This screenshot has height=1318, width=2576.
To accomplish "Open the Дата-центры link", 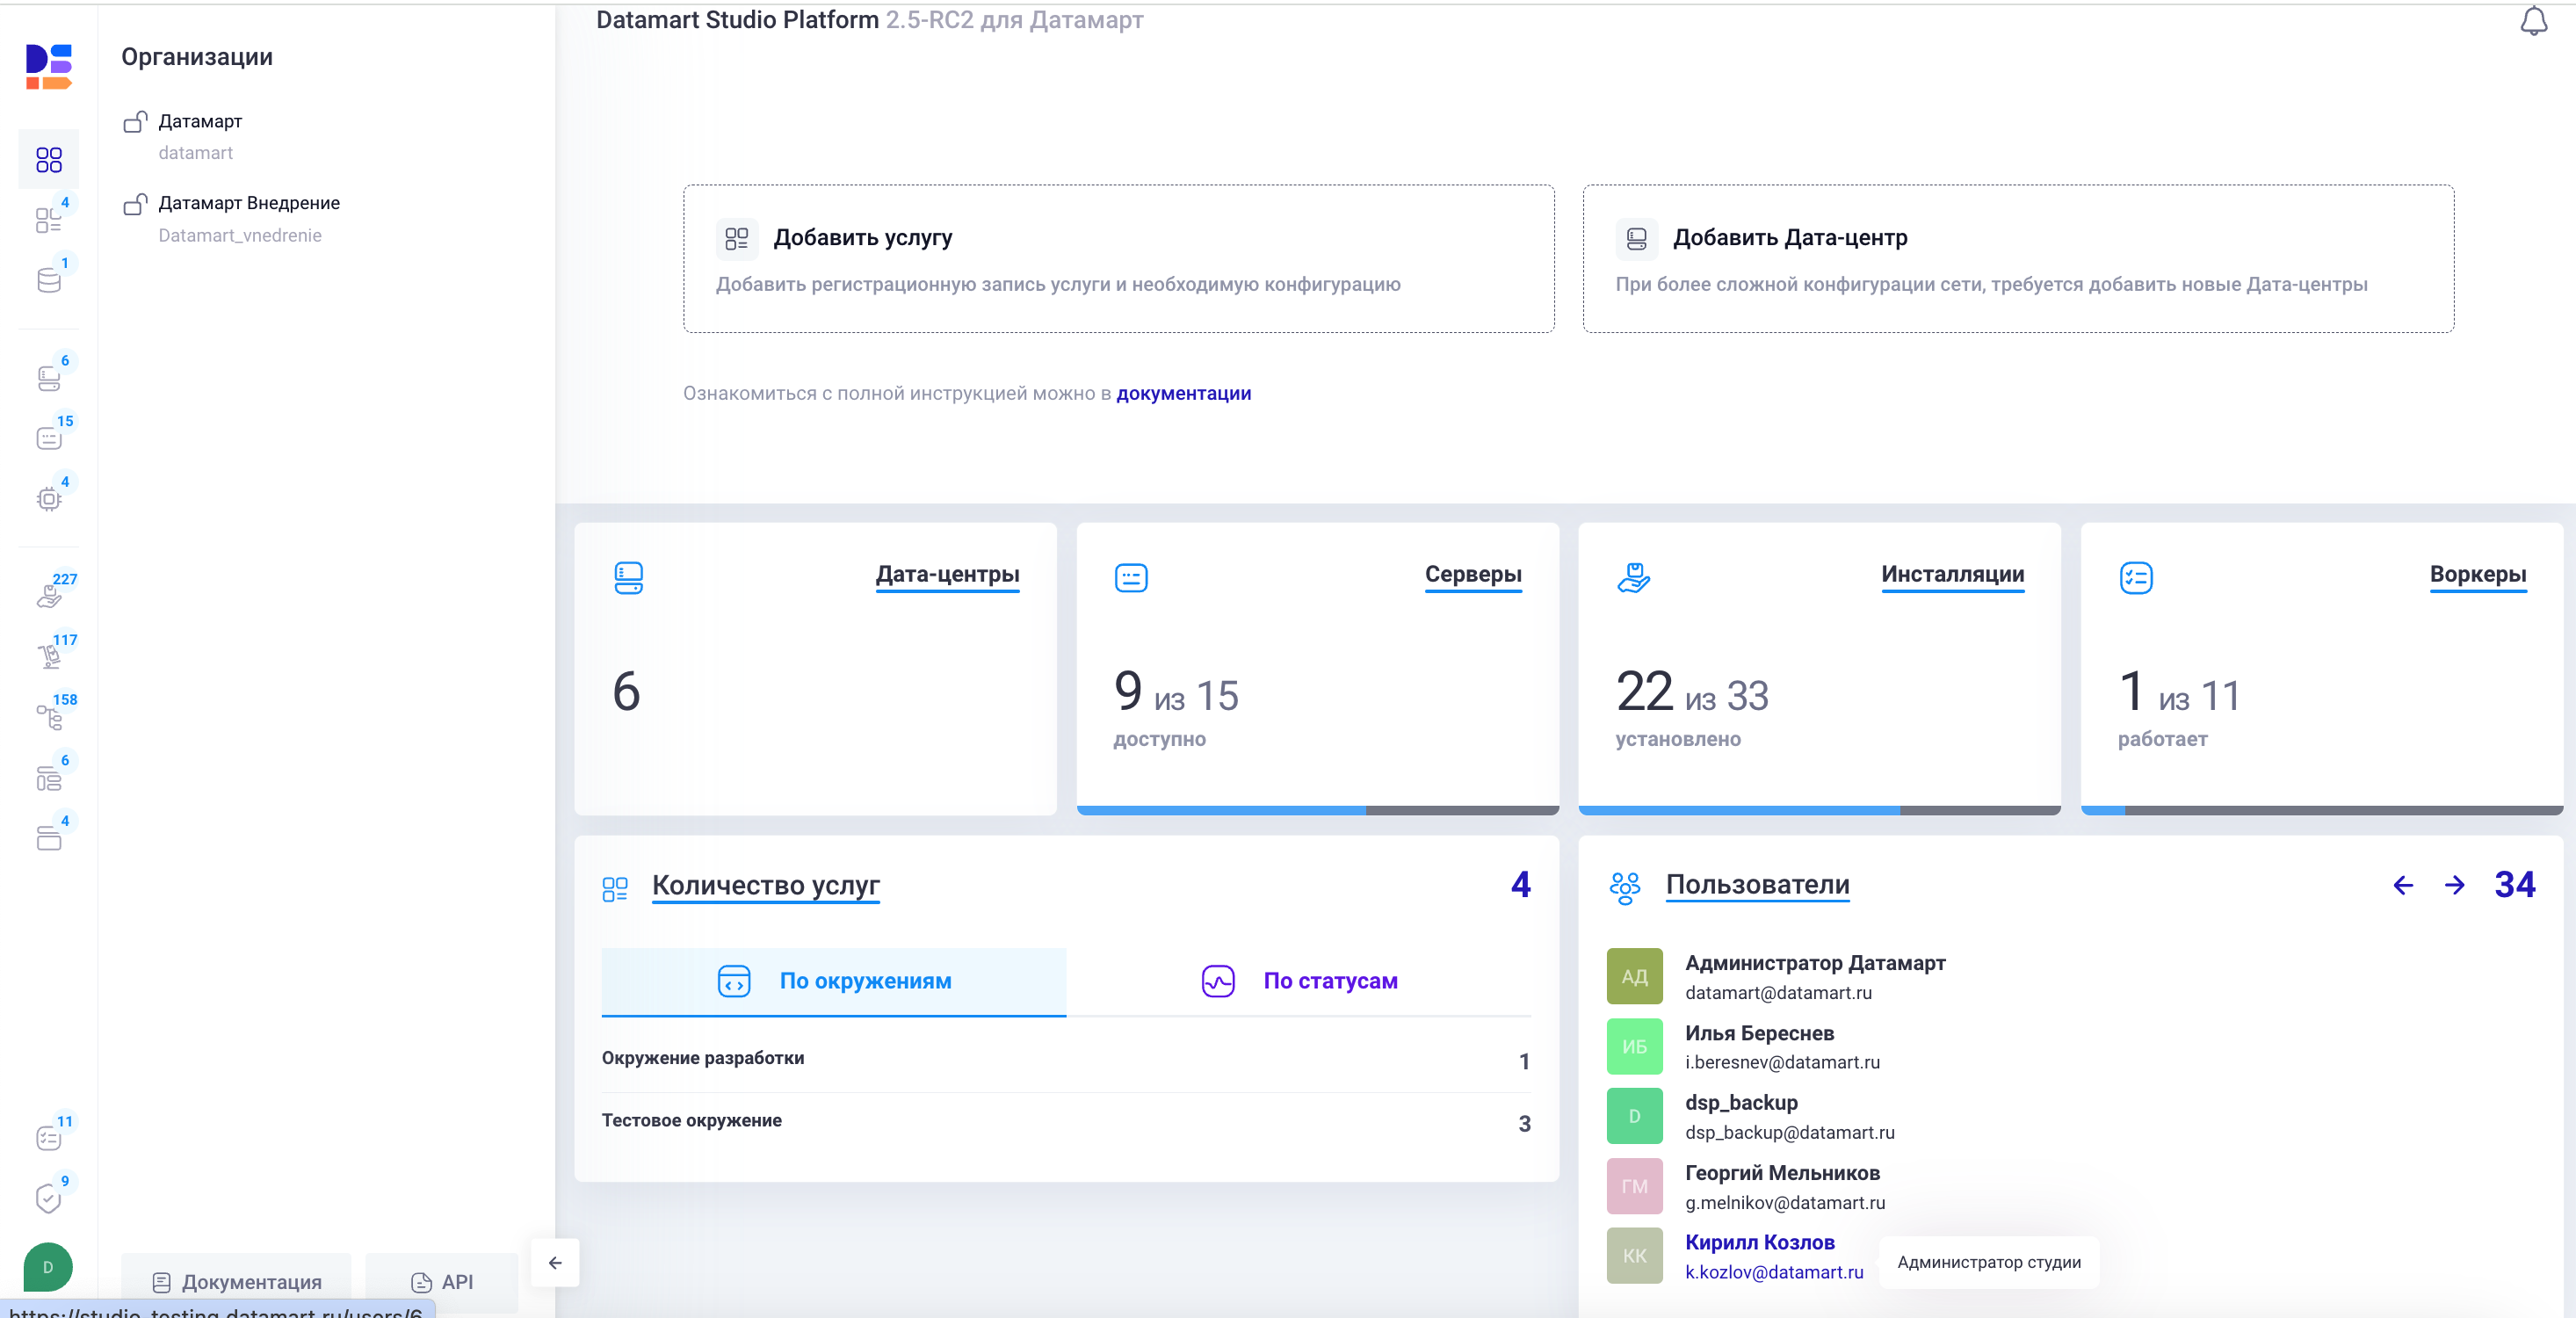I will pos(947,574).
